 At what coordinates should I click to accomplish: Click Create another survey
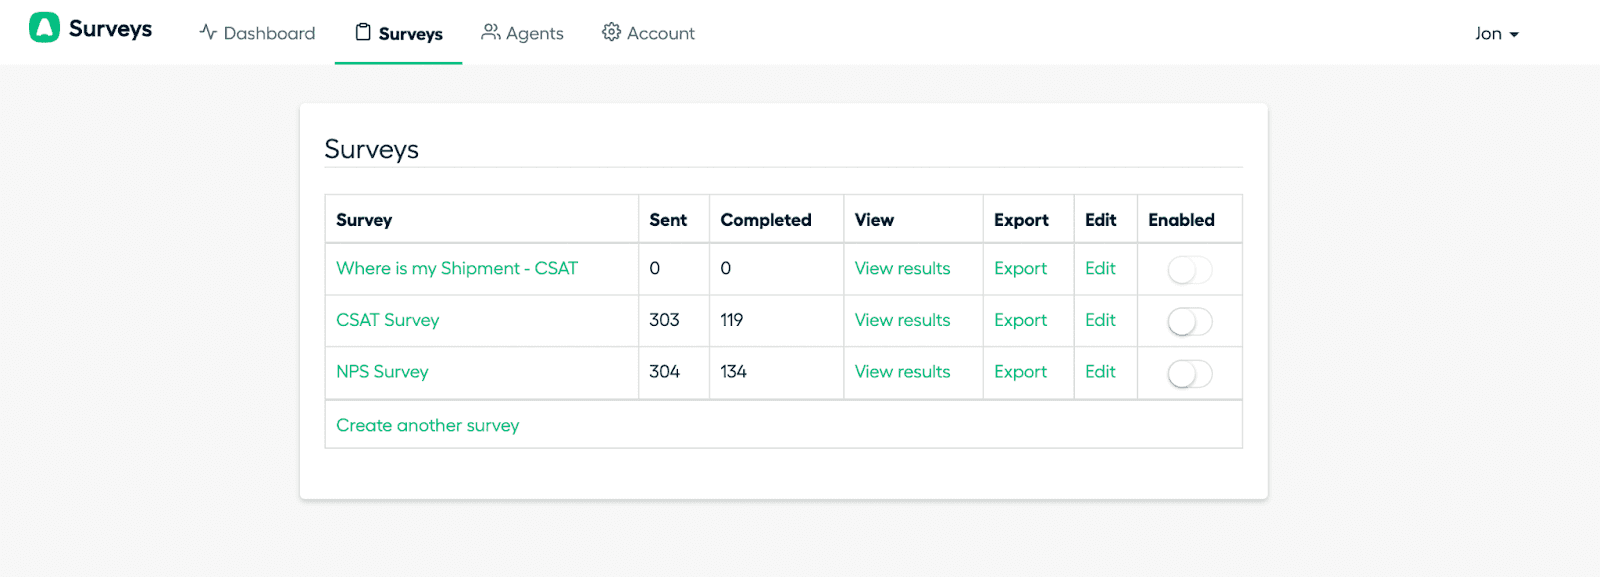(x=427, y=426)
